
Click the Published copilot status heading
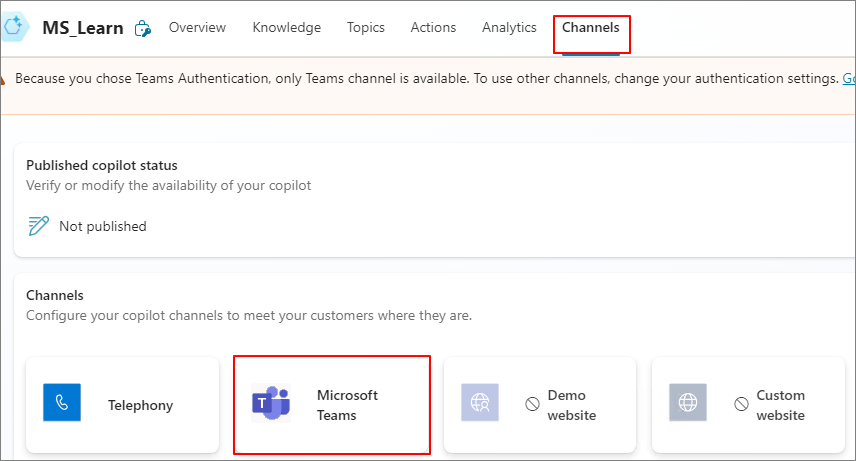102,166
